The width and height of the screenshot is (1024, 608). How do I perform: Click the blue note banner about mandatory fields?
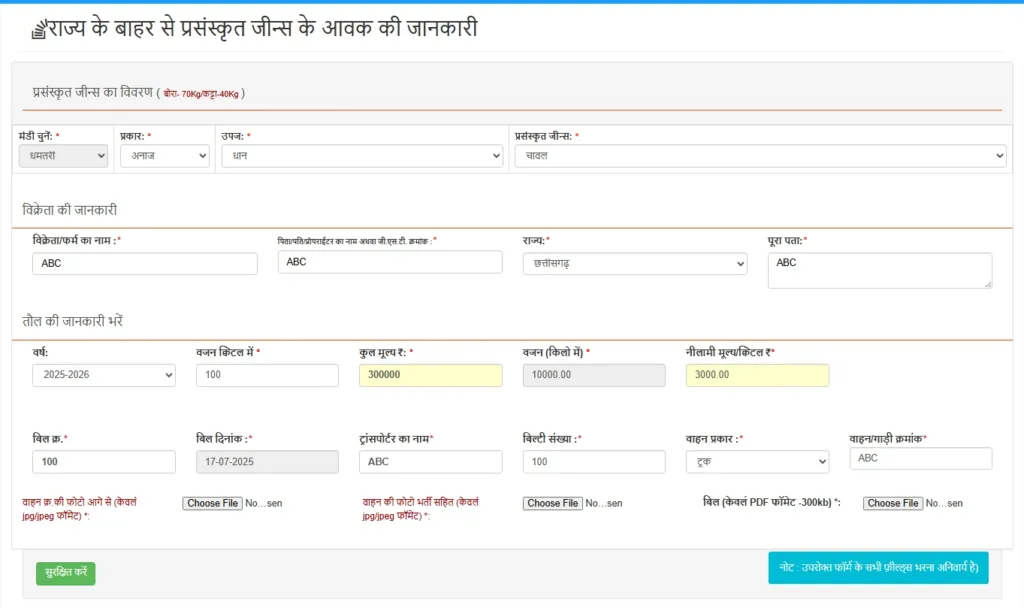[878, 568]
